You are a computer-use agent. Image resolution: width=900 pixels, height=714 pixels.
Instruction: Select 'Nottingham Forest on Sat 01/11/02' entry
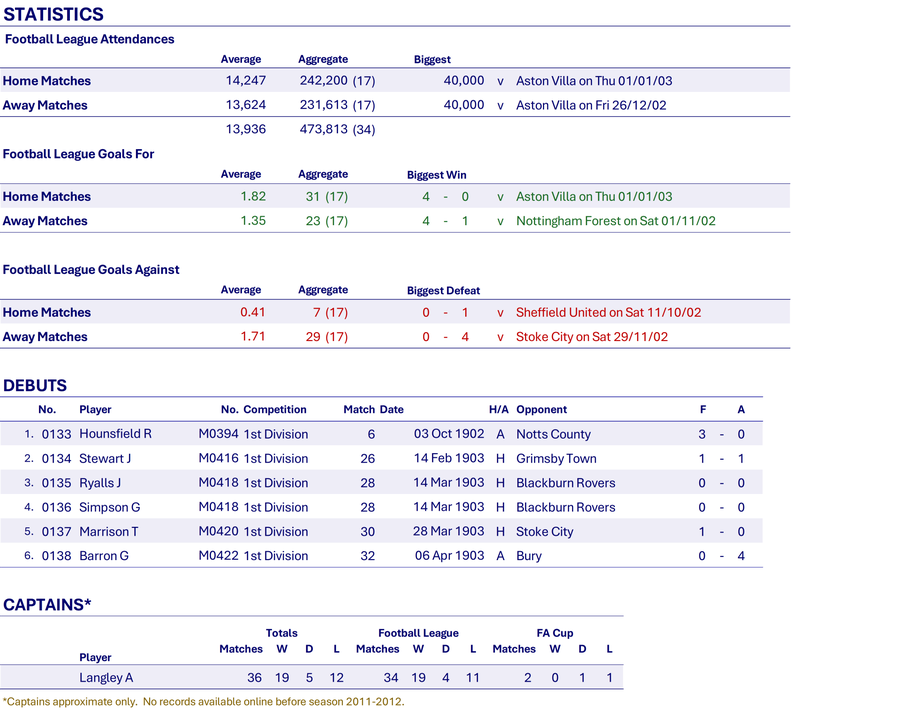[x=616, y=221]
